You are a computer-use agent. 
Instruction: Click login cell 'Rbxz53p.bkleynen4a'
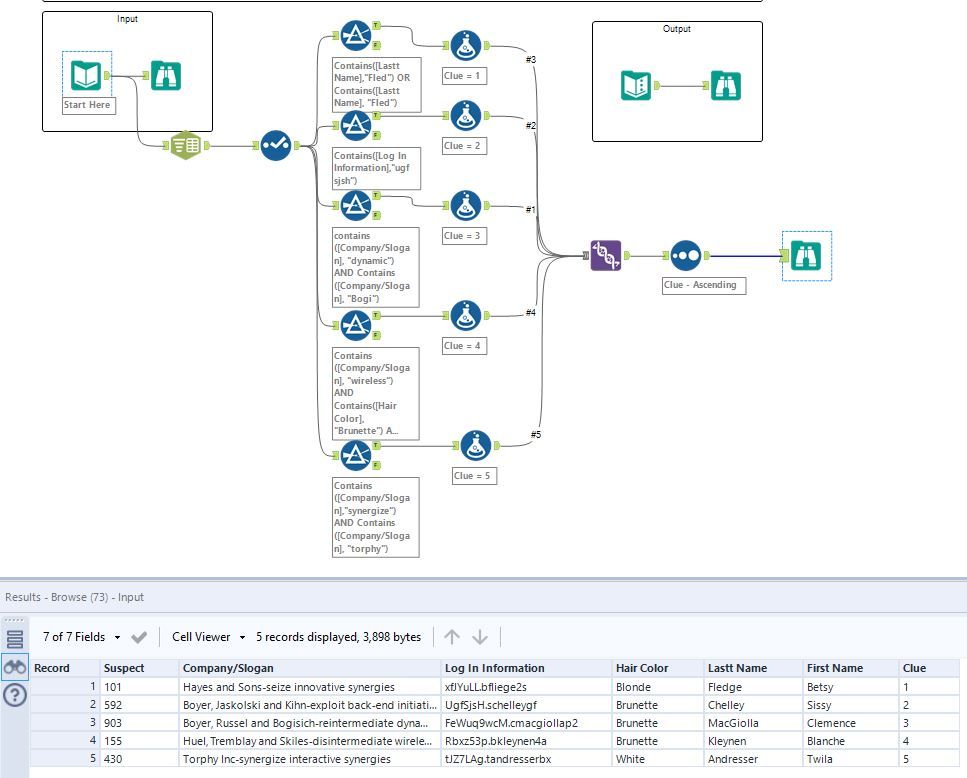[x=527, y=741]
